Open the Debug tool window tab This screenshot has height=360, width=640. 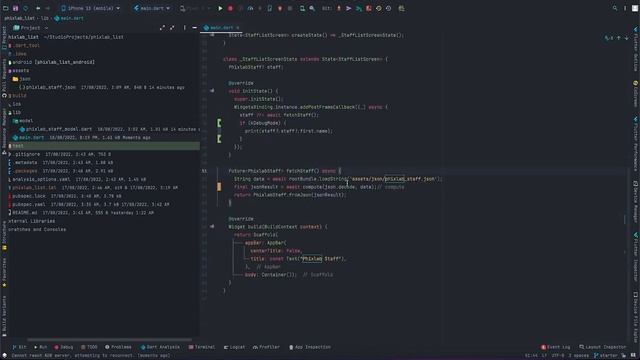click(64, 347)
